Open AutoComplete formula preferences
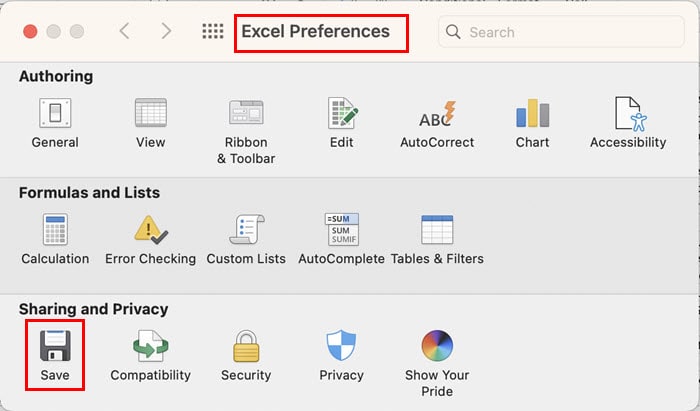 click(x=342, y=239)
